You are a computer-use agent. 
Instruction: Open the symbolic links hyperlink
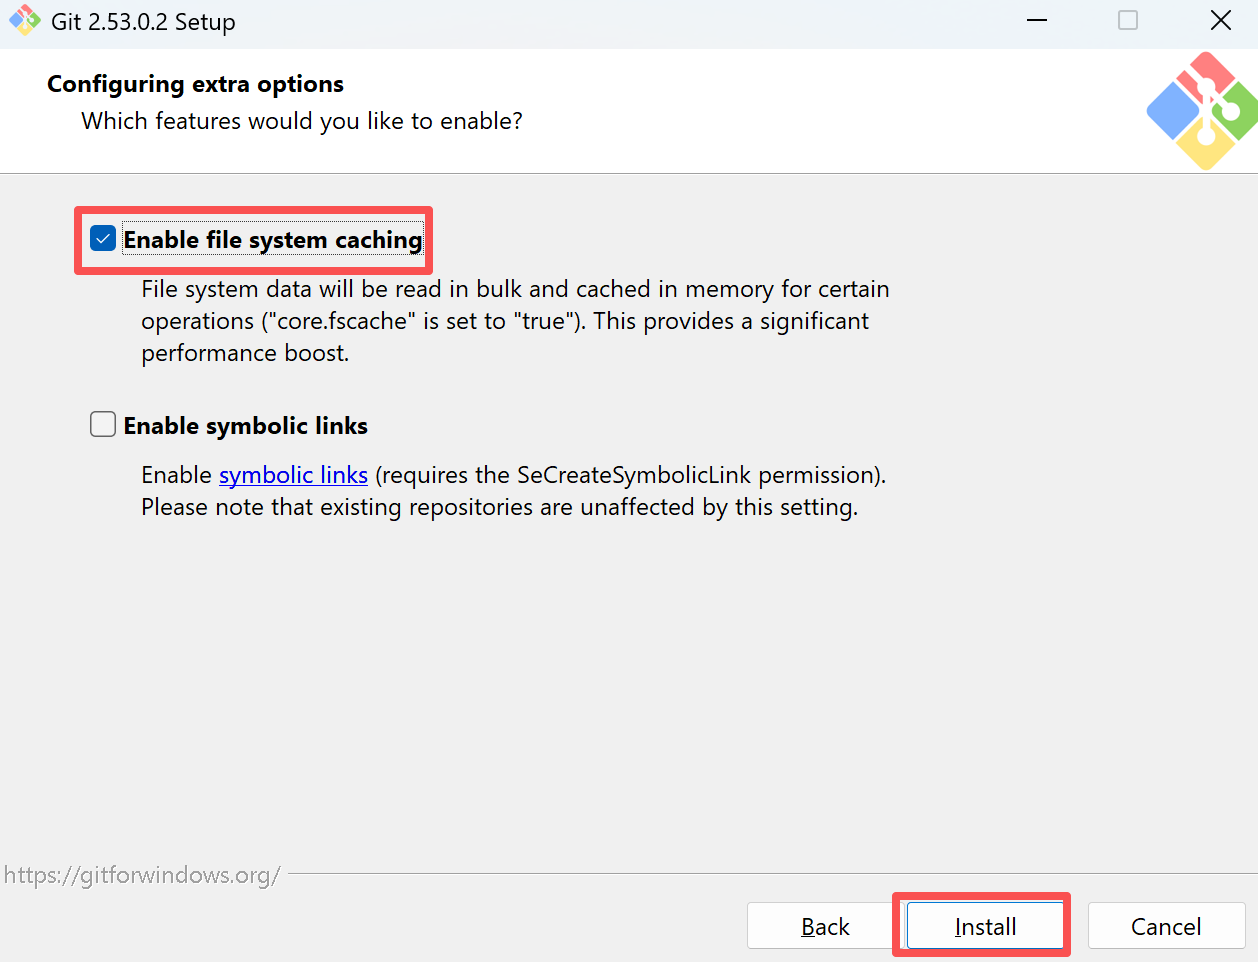(x=293, y=475)
